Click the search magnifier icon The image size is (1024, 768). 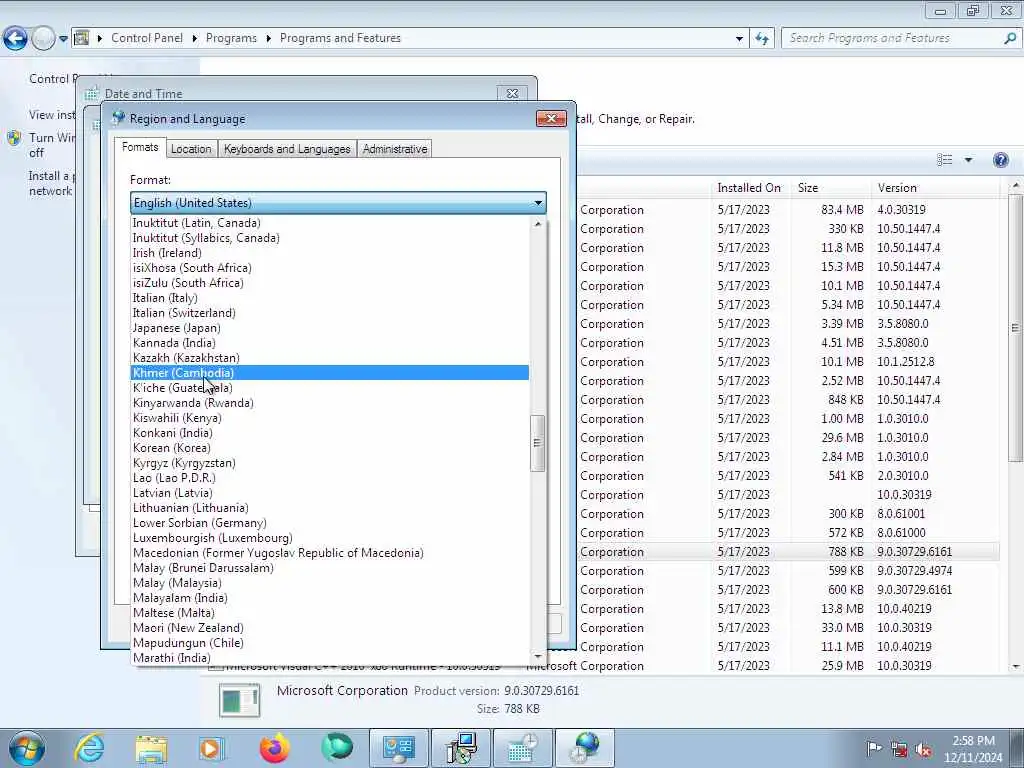click(1010, 38)
